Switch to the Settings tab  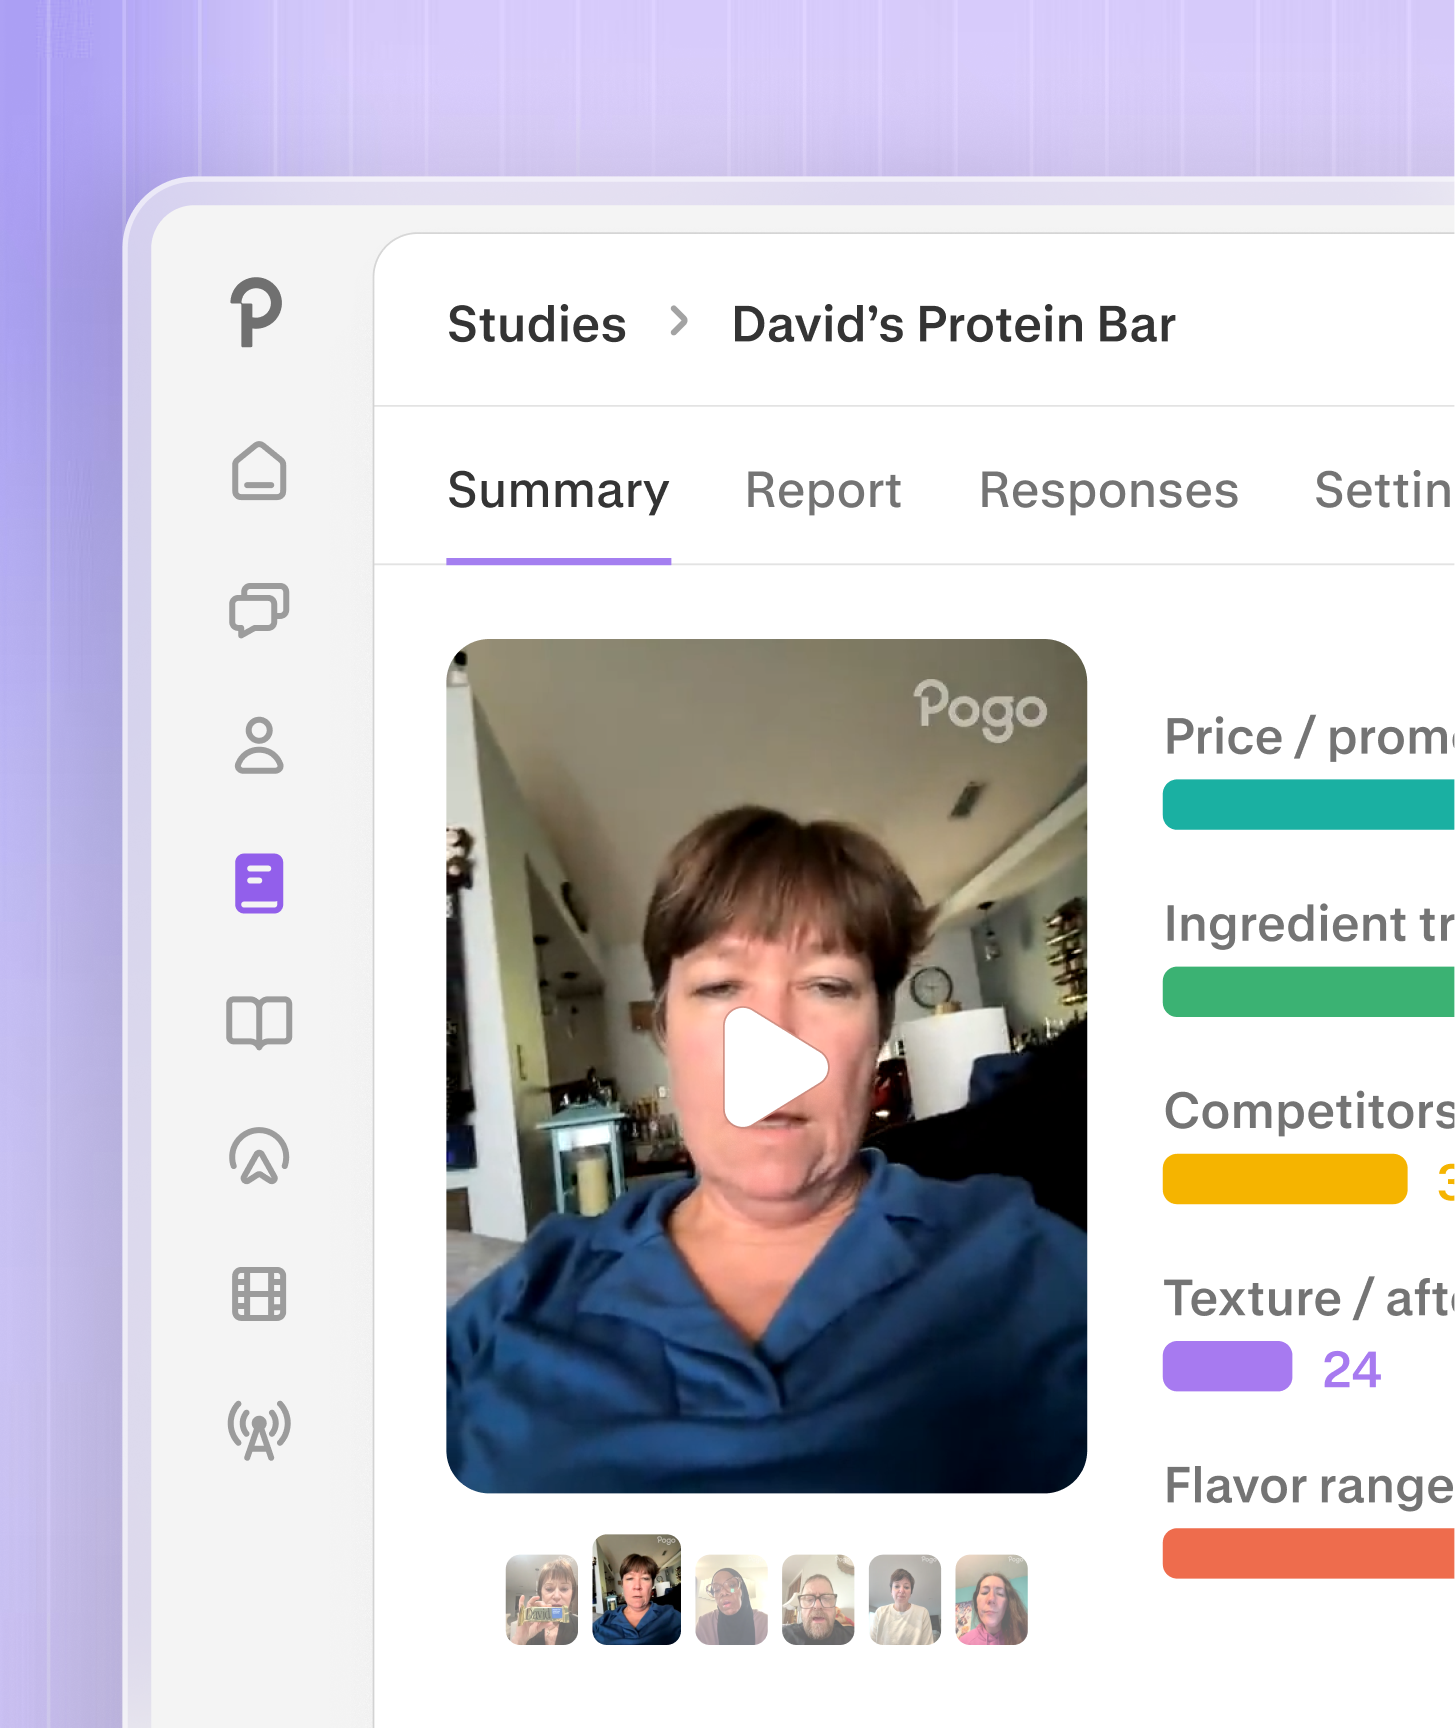pos(1384,490)
